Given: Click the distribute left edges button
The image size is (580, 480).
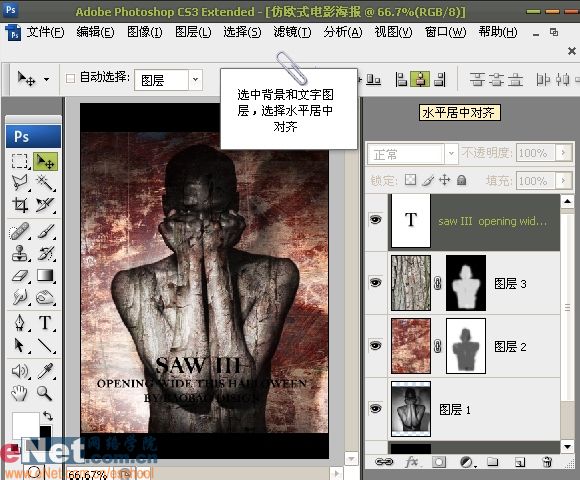Looking at the screenshot, I should point(543,79).
